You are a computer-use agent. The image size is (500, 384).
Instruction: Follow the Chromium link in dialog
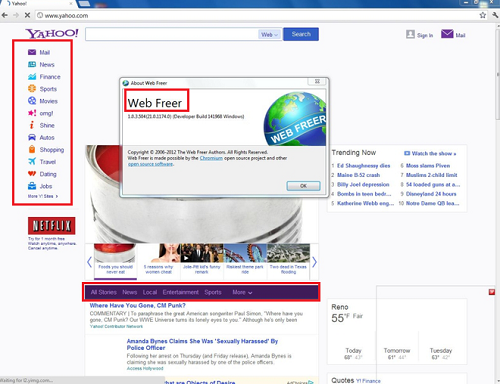[211, 158]
